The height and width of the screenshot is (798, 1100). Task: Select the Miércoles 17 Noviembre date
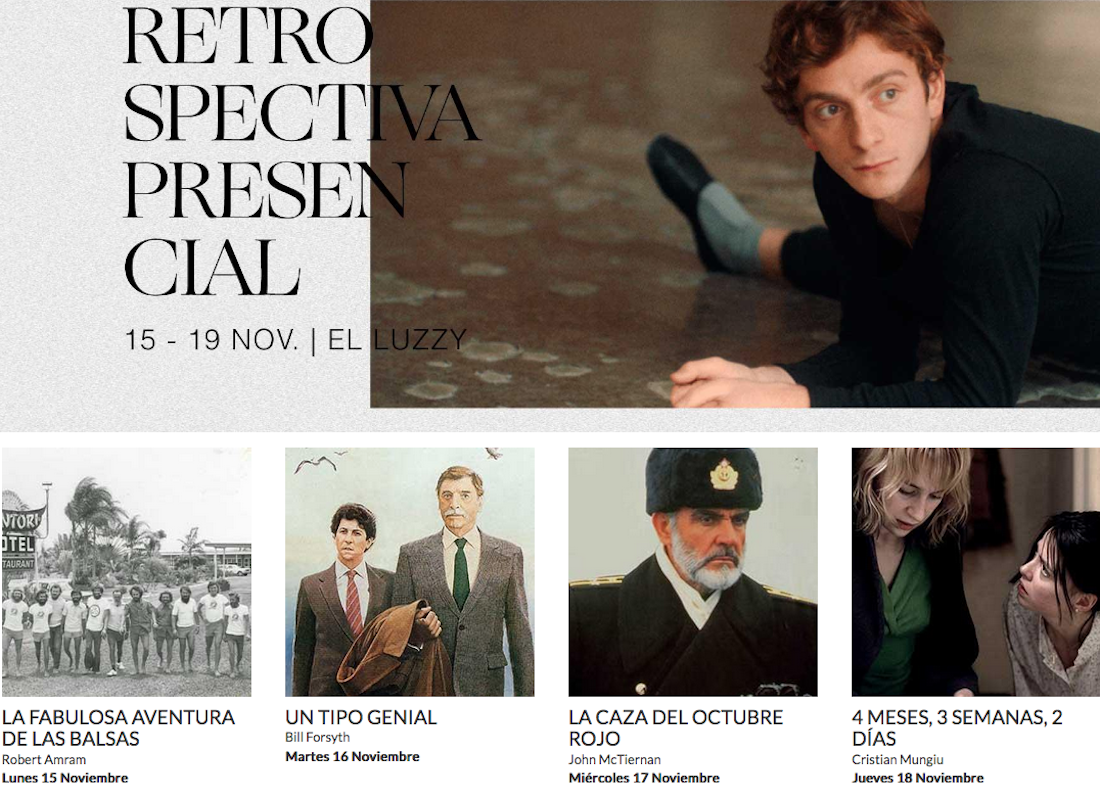point(644,778)
